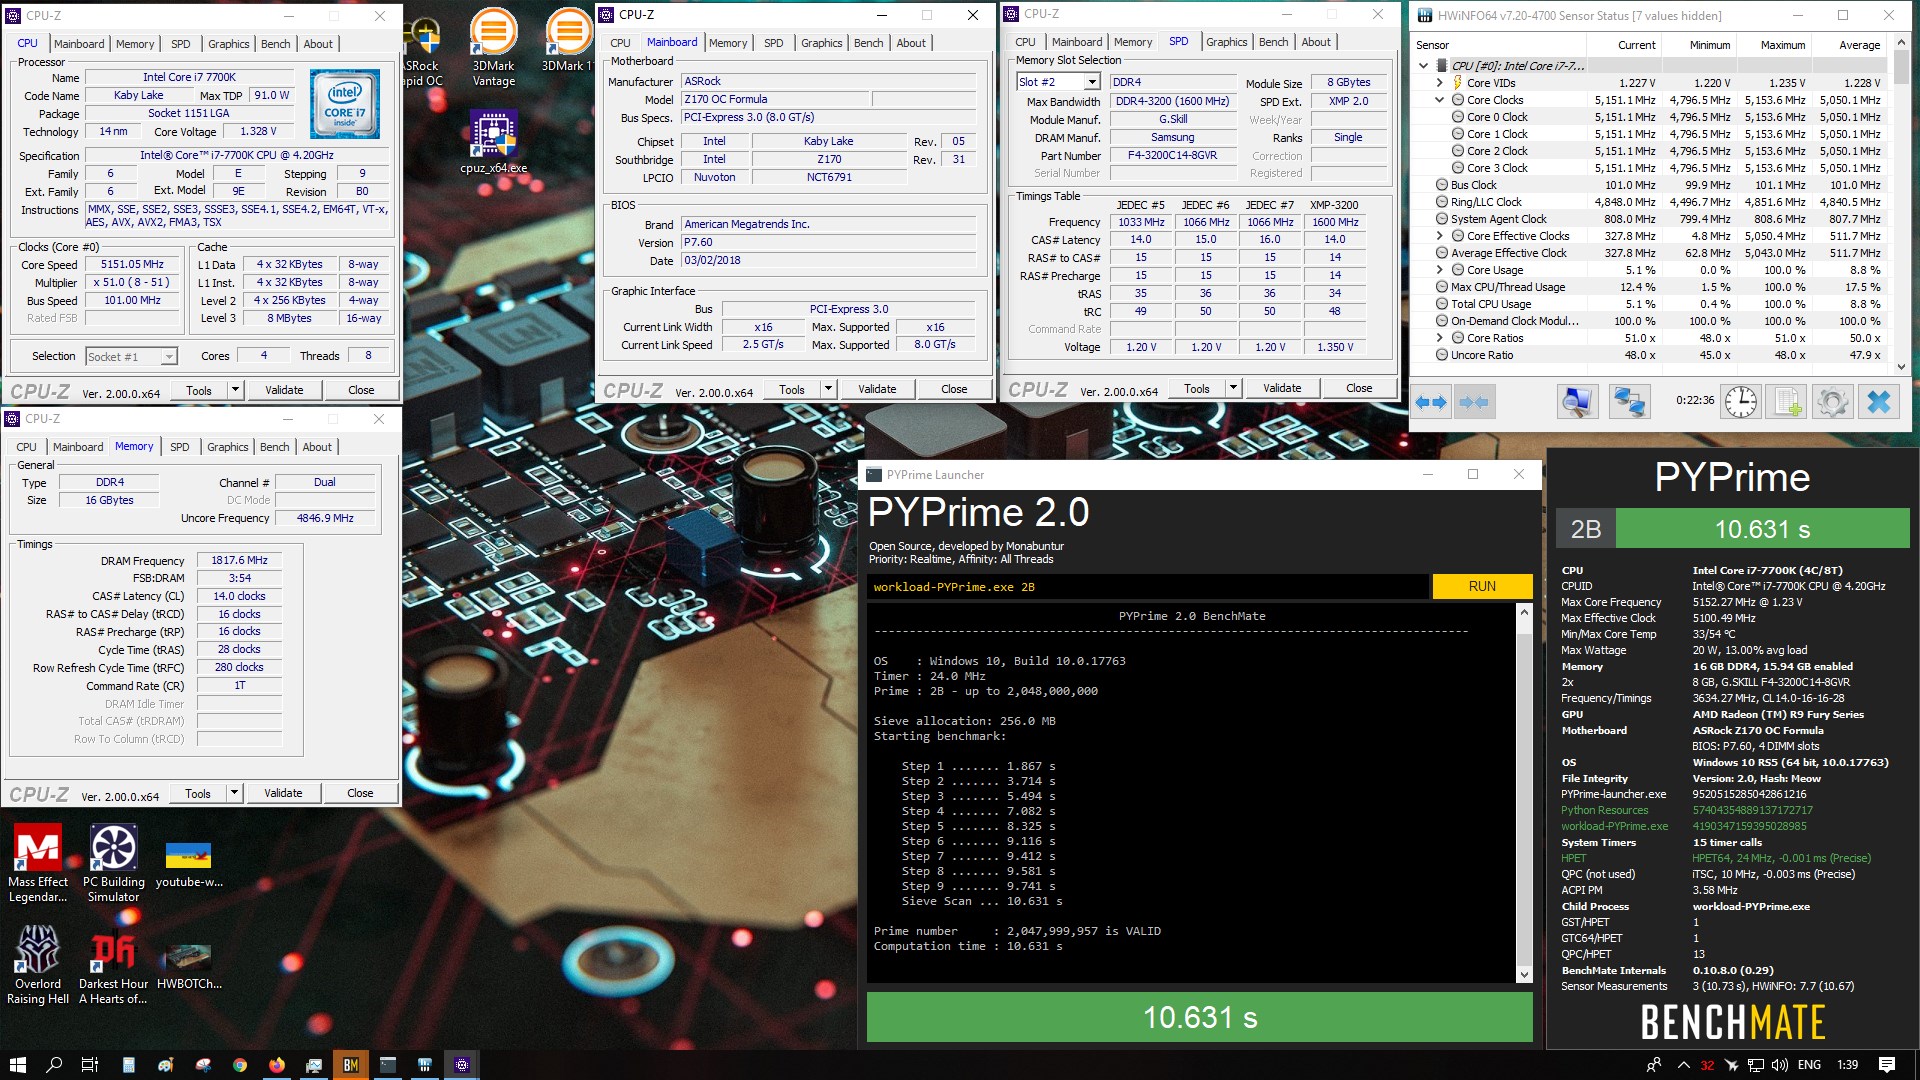Open the 3DMark Vantage desktop icon
This screenshot has height=1080, width=1920.
pos(494,49)
